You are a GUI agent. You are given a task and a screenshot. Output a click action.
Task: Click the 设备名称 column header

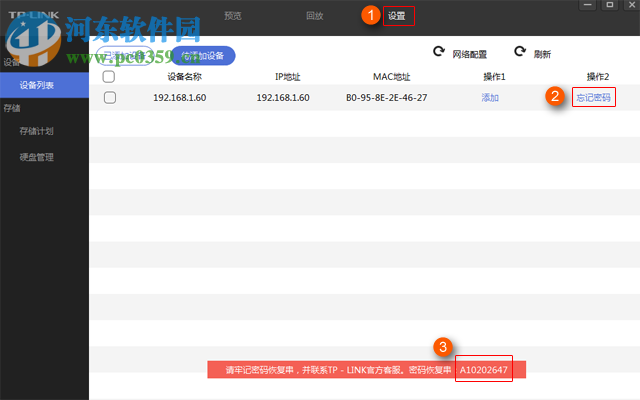click(x=184, y=77)
